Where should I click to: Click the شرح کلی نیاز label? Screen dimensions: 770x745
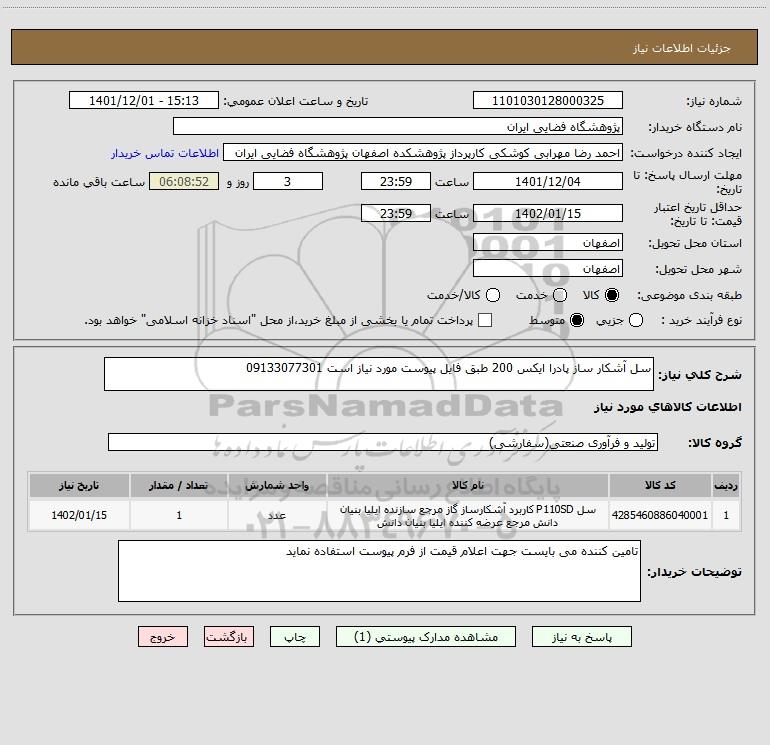(700, 375)
